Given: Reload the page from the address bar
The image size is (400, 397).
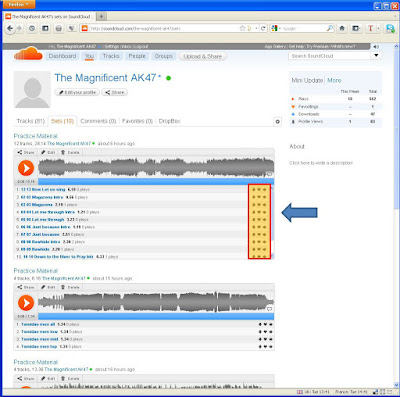Looking at the screenshot, I should pyautogui.click(x=263, y=28).
